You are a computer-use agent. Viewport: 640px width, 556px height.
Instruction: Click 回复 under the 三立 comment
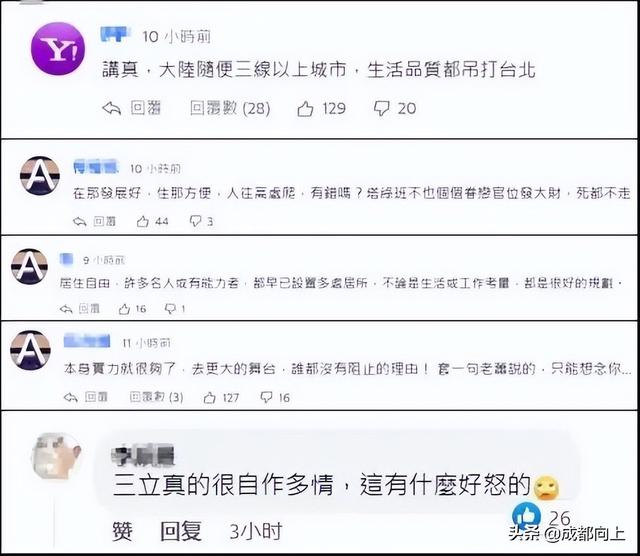click(x=181, y=531)
